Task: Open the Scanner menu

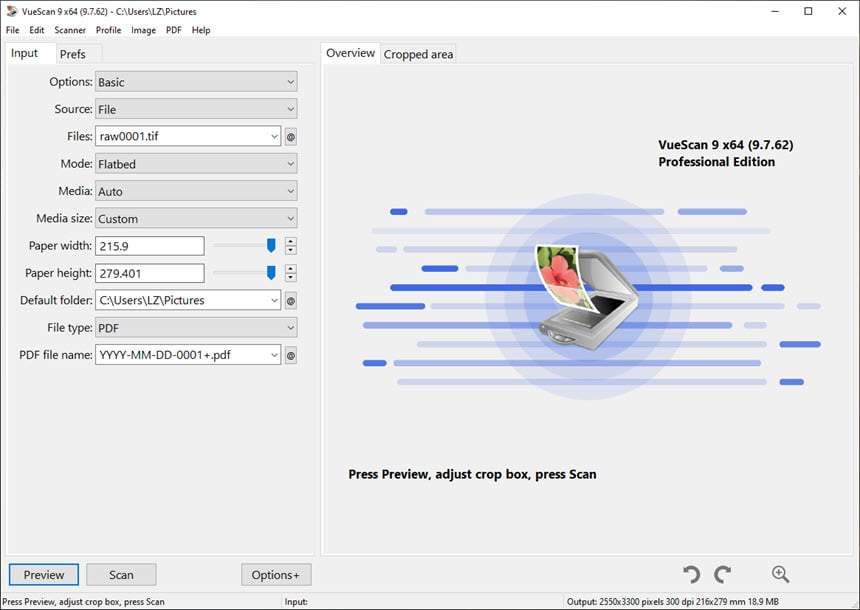Action: 70,30
